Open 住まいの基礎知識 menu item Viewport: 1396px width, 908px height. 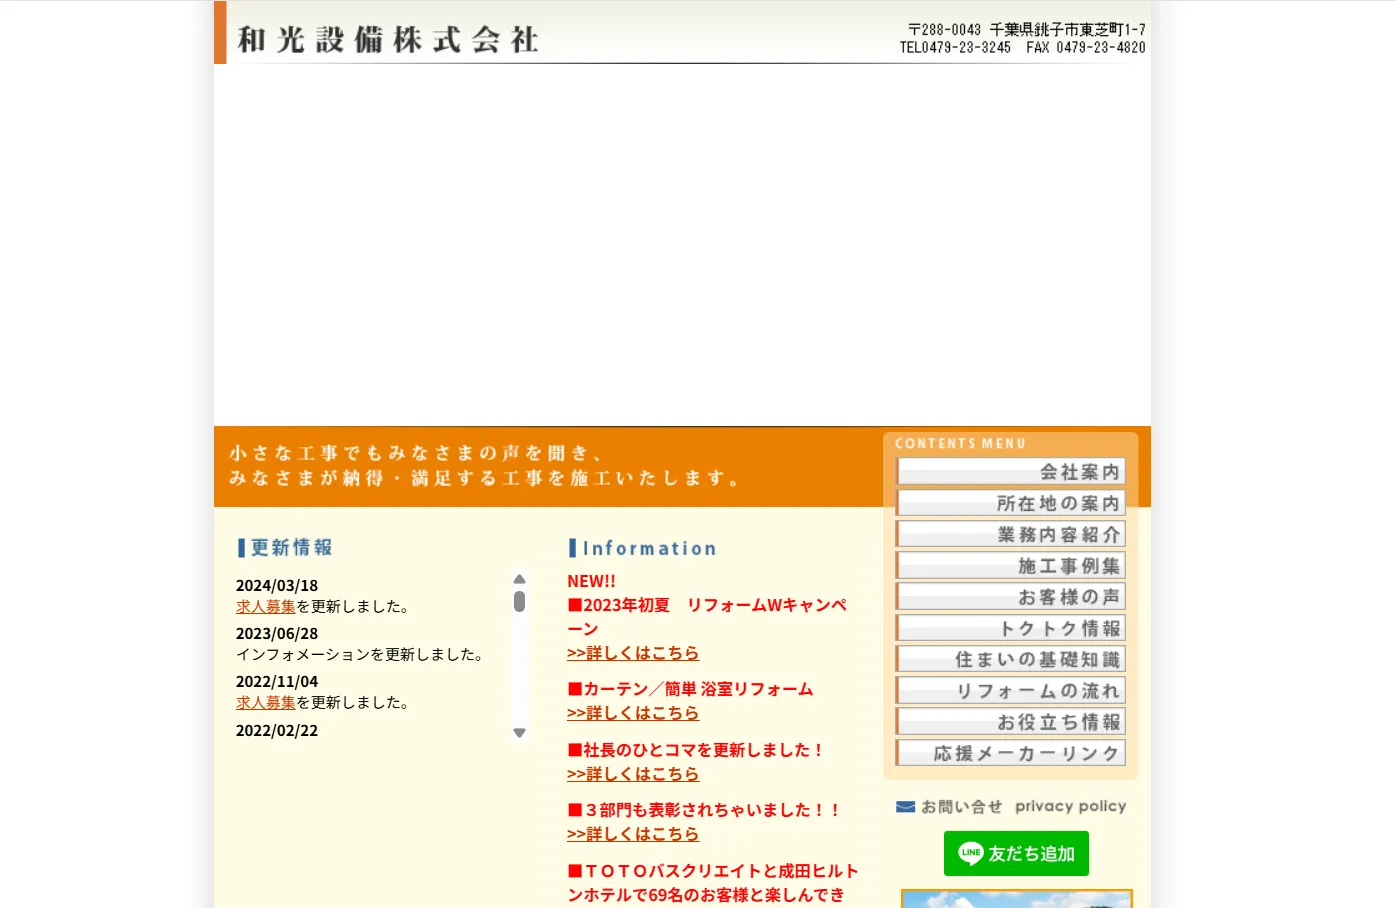tap(1010, 659)
